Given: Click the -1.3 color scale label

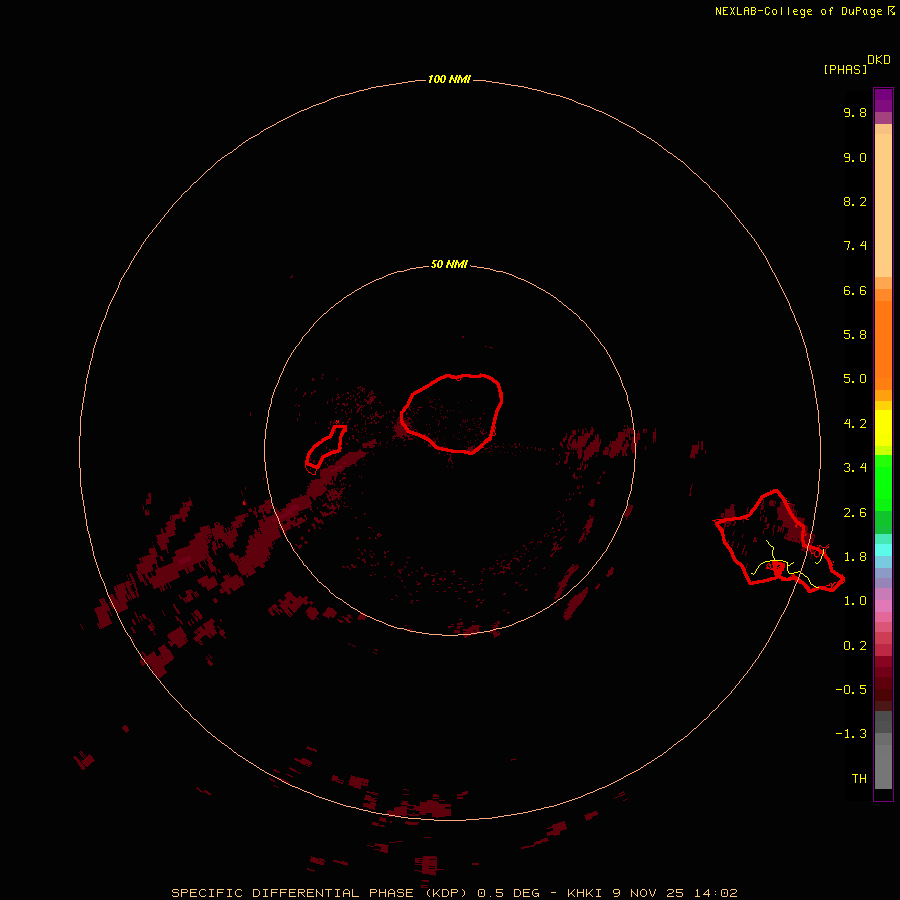Looking at the screenshot, I should 851,734.
